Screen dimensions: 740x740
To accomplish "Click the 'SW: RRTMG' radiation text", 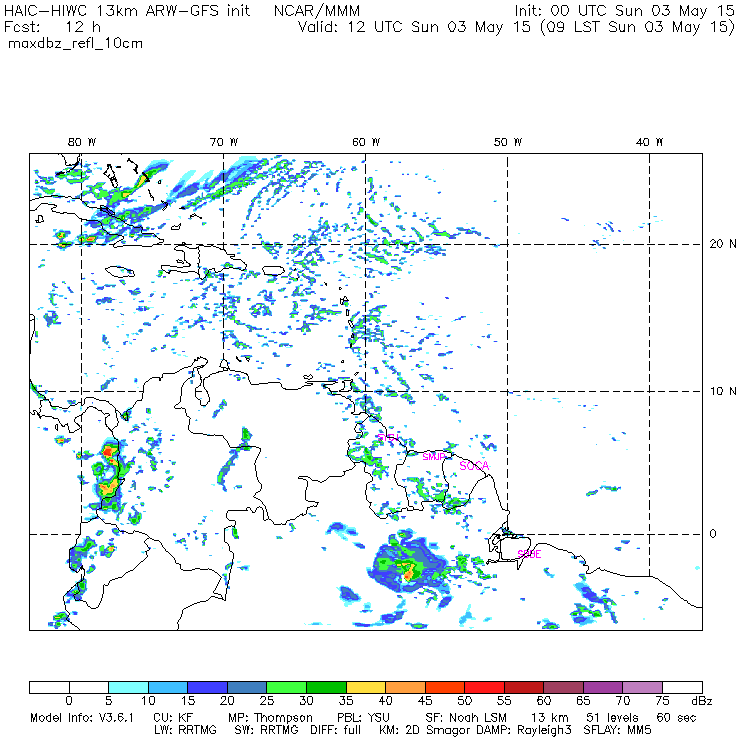I will tap(267, 731).
